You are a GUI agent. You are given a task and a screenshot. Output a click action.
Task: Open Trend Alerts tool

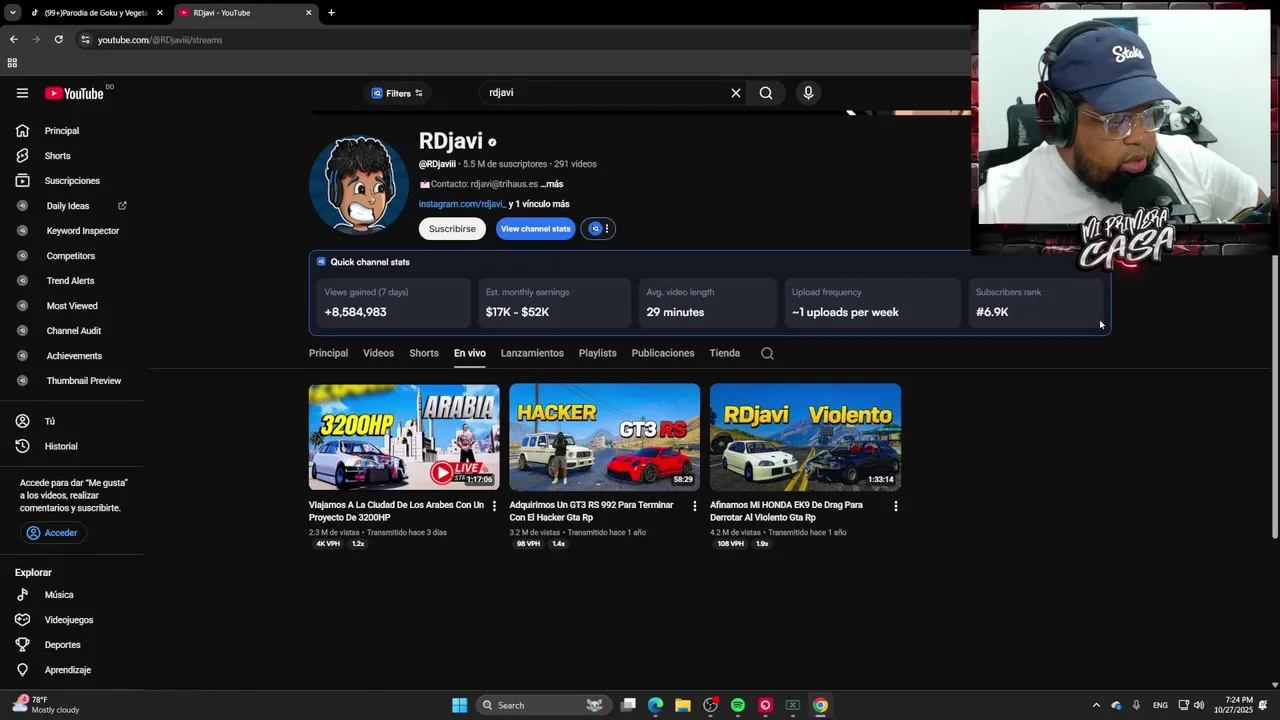click(x=72, y=281)
